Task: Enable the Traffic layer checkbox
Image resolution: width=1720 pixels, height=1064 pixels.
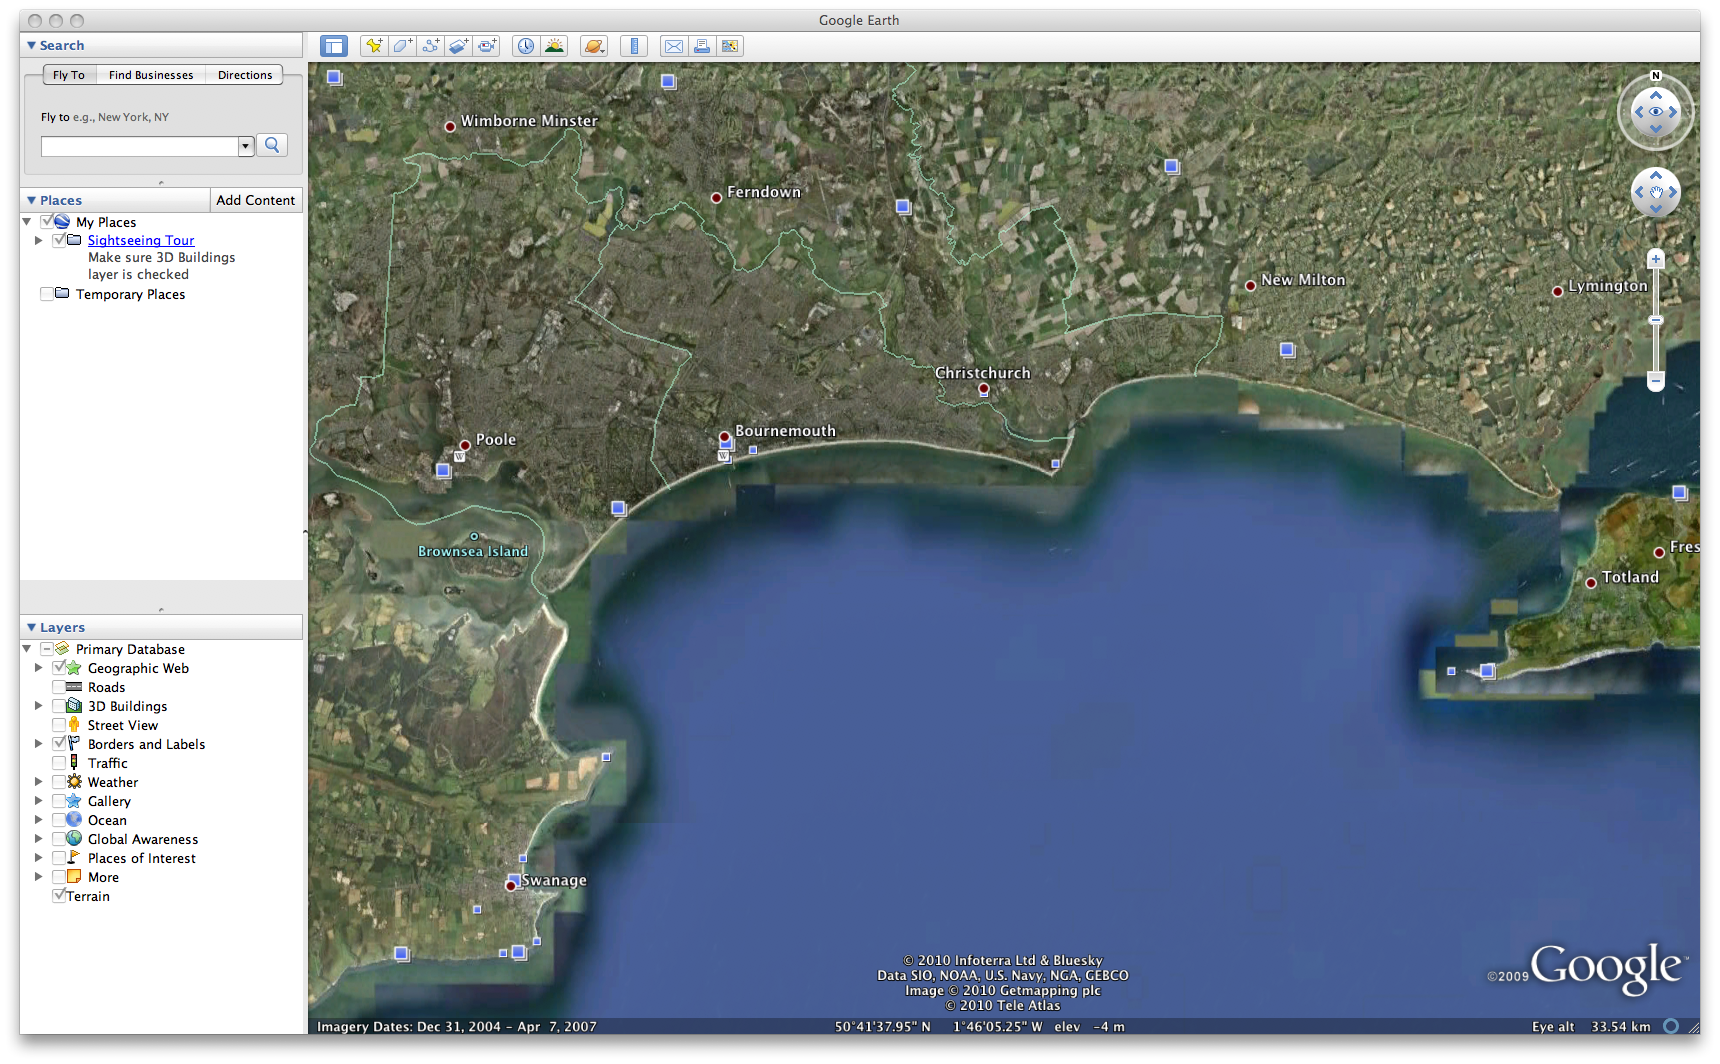Action: click(59, 763)
